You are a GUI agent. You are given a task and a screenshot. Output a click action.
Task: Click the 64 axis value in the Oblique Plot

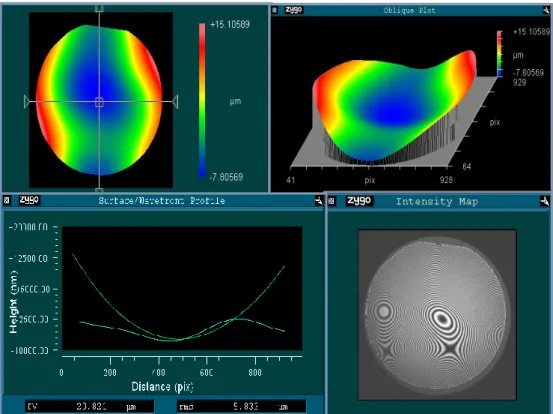(467, 166)
